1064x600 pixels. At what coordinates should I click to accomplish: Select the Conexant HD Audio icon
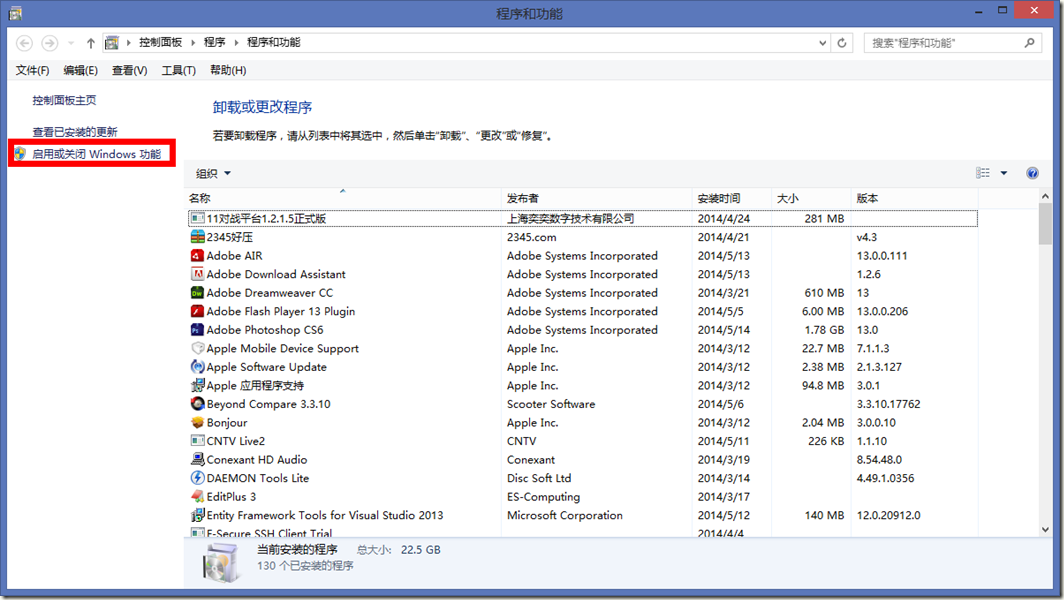[x=197, y=460]
